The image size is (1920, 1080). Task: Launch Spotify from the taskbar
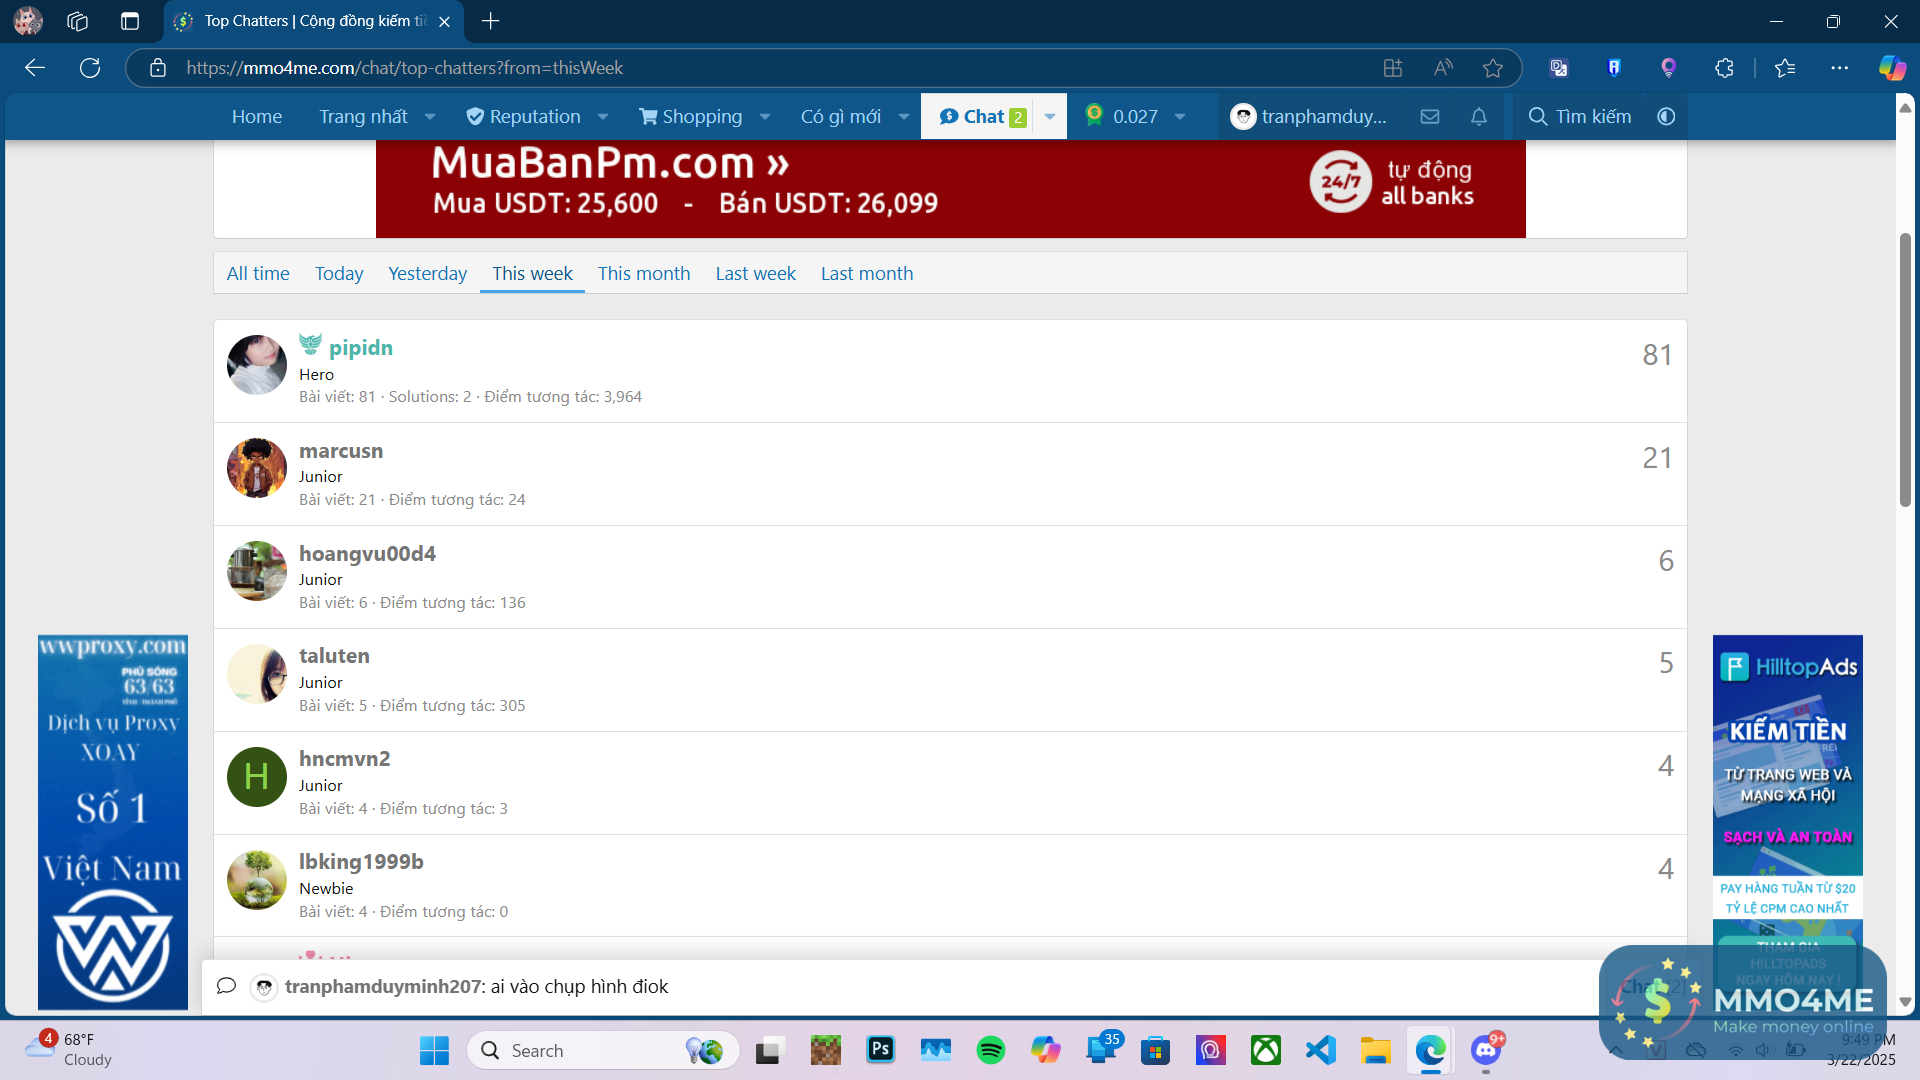point(990,1050)
